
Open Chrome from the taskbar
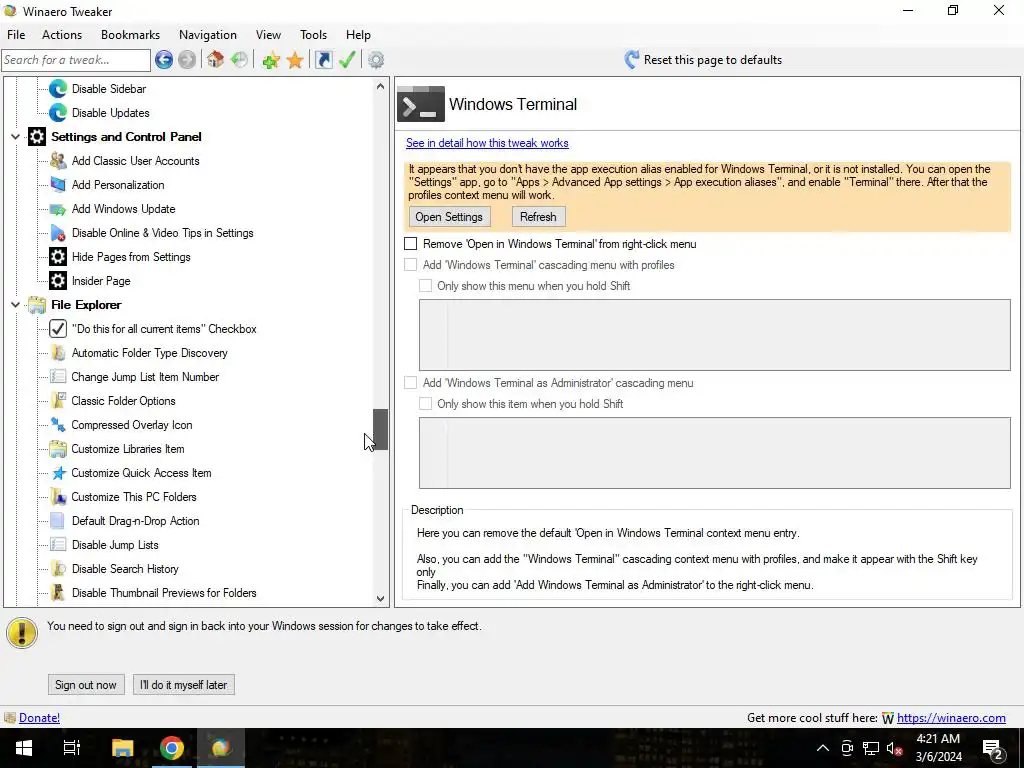coord(172,748)
